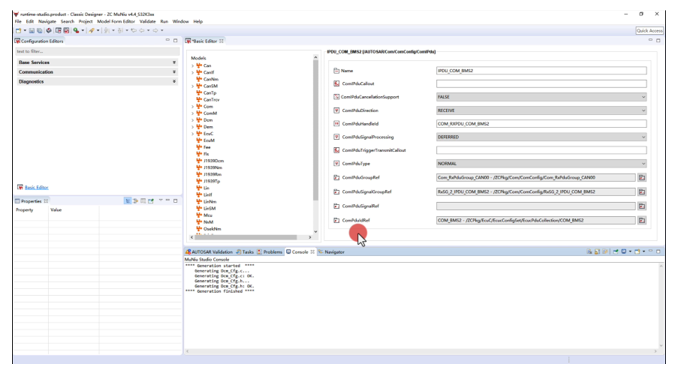Image resolution: width=681 pixels, height=371 pixels.
Task: Open browse button for ComIPduGroupRef
Action: [x=641, y=177]
